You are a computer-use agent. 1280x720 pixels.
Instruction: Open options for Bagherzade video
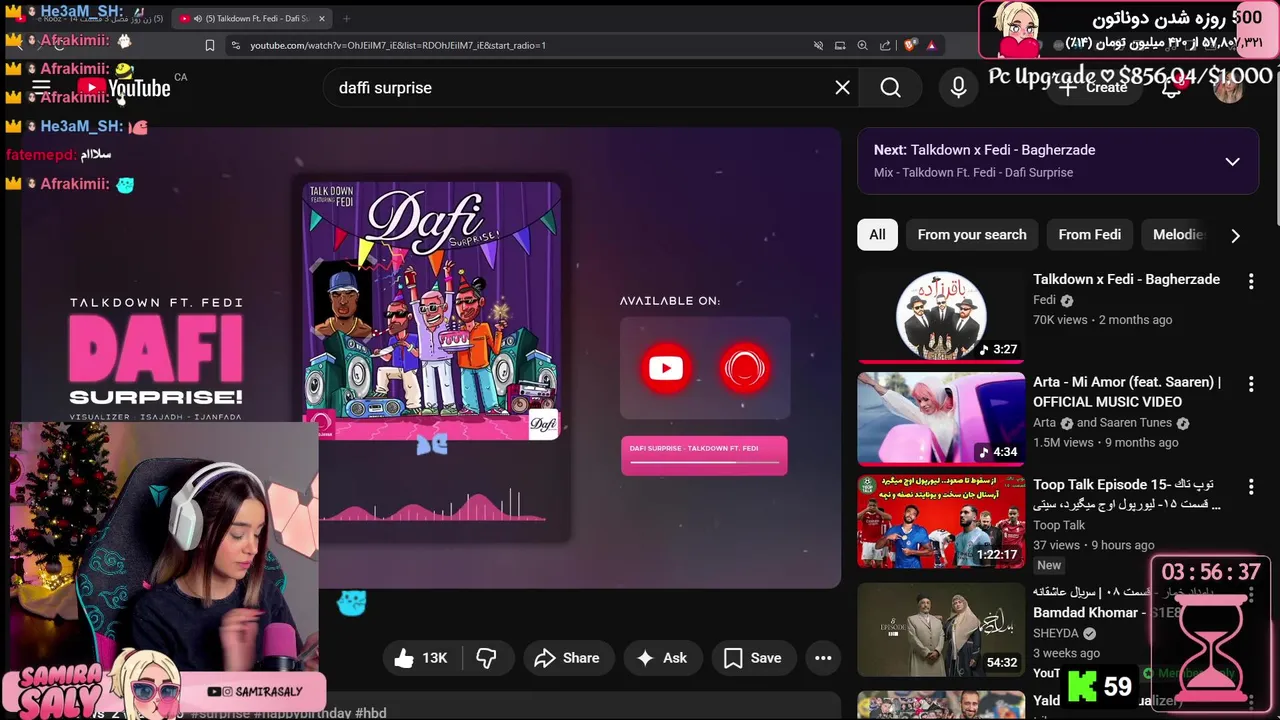1250,282
